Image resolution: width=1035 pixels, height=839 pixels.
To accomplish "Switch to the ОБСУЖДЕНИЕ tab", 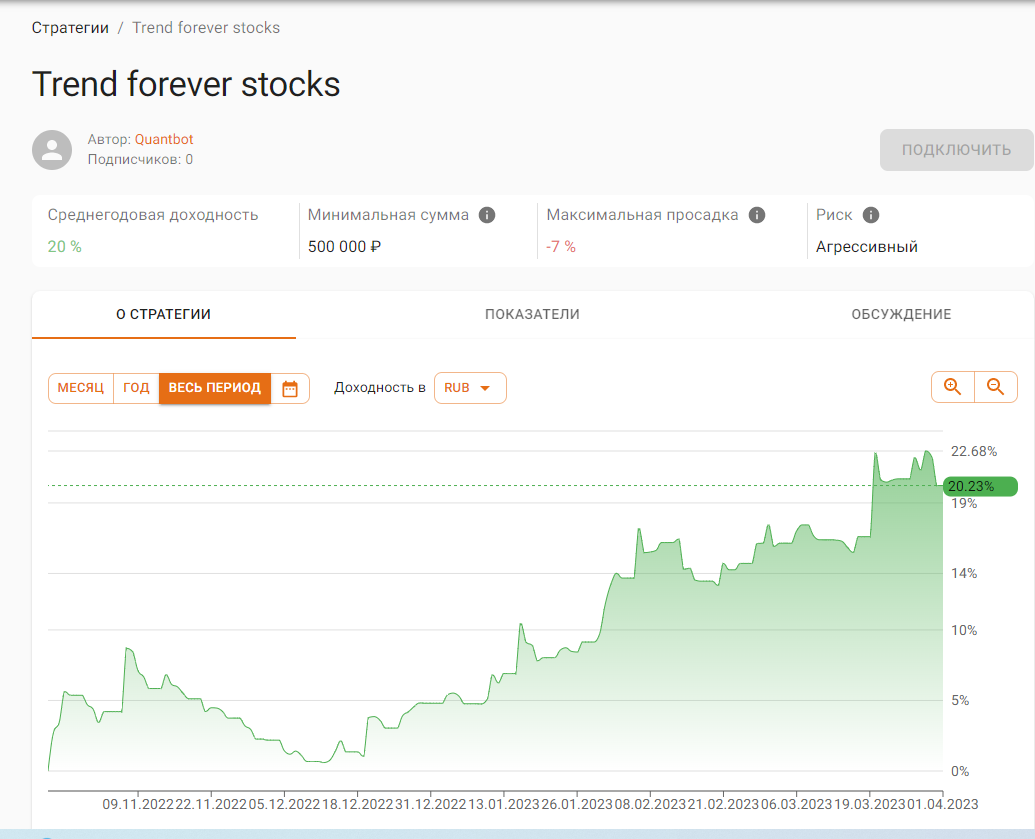I will tap(901, 315).
